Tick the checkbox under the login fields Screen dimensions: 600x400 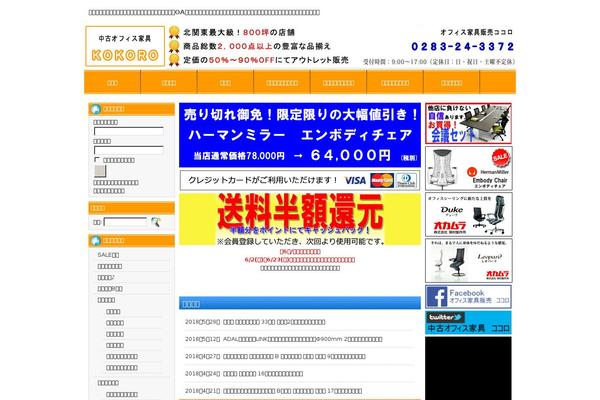coord(97,160)
